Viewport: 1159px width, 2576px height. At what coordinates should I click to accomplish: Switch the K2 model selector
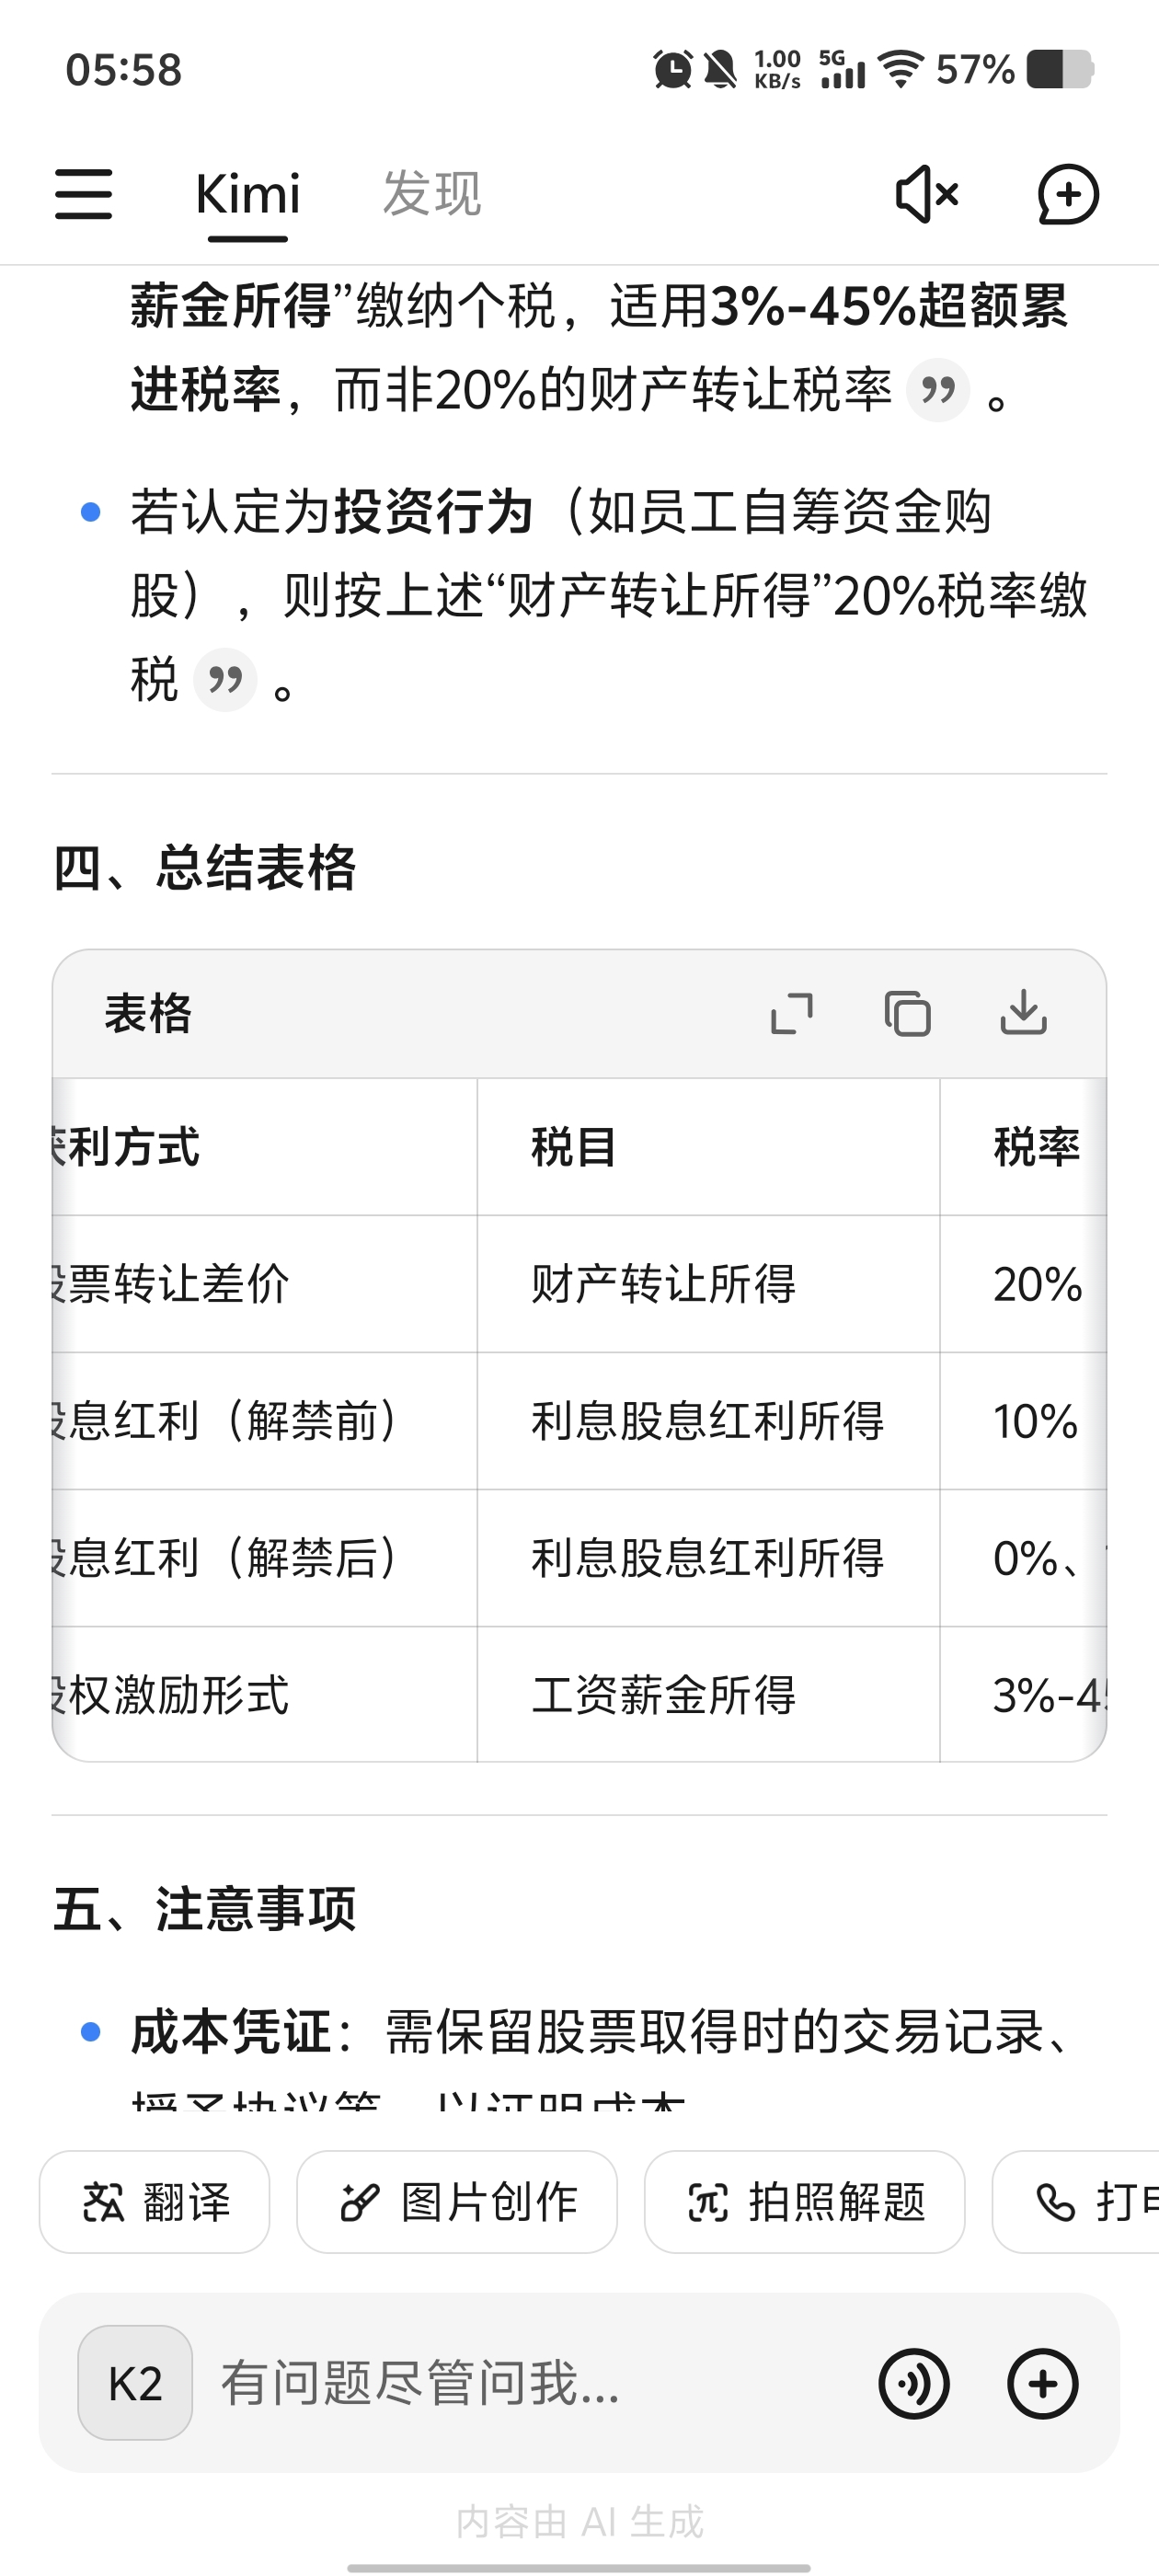click(x=135, y=2383)
